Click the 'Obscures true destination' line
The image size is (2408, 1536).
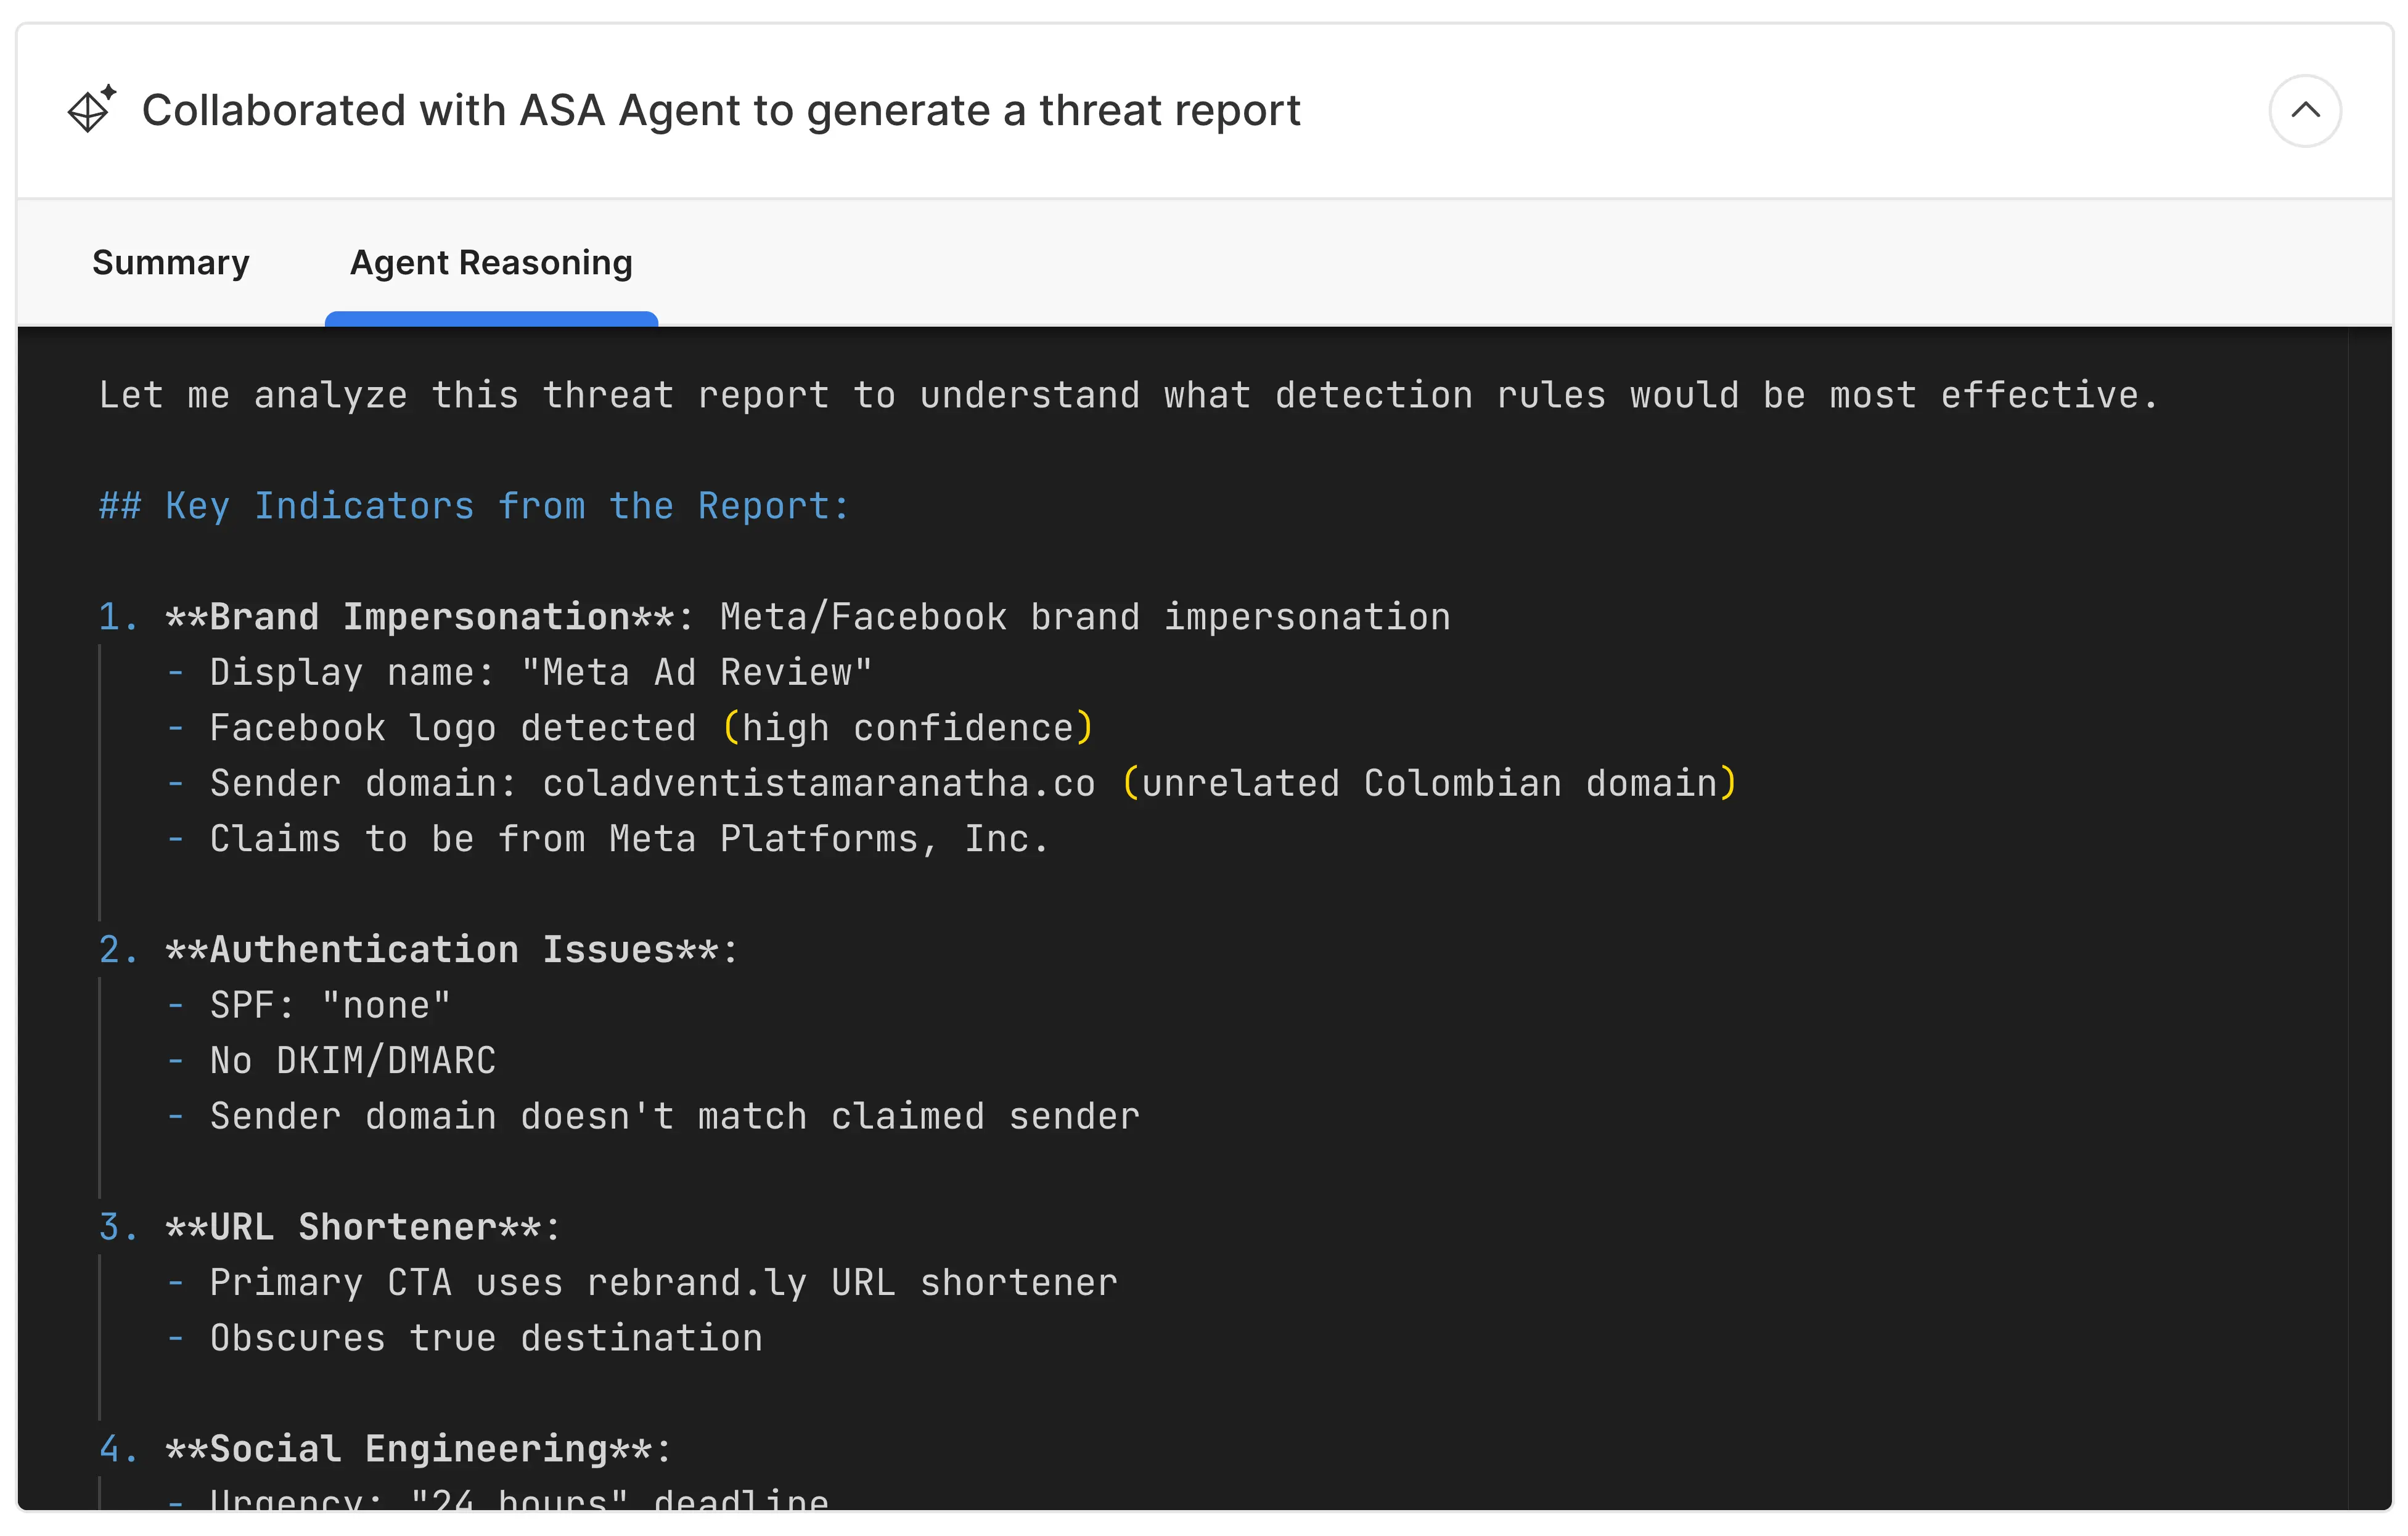coord(485,1338)
